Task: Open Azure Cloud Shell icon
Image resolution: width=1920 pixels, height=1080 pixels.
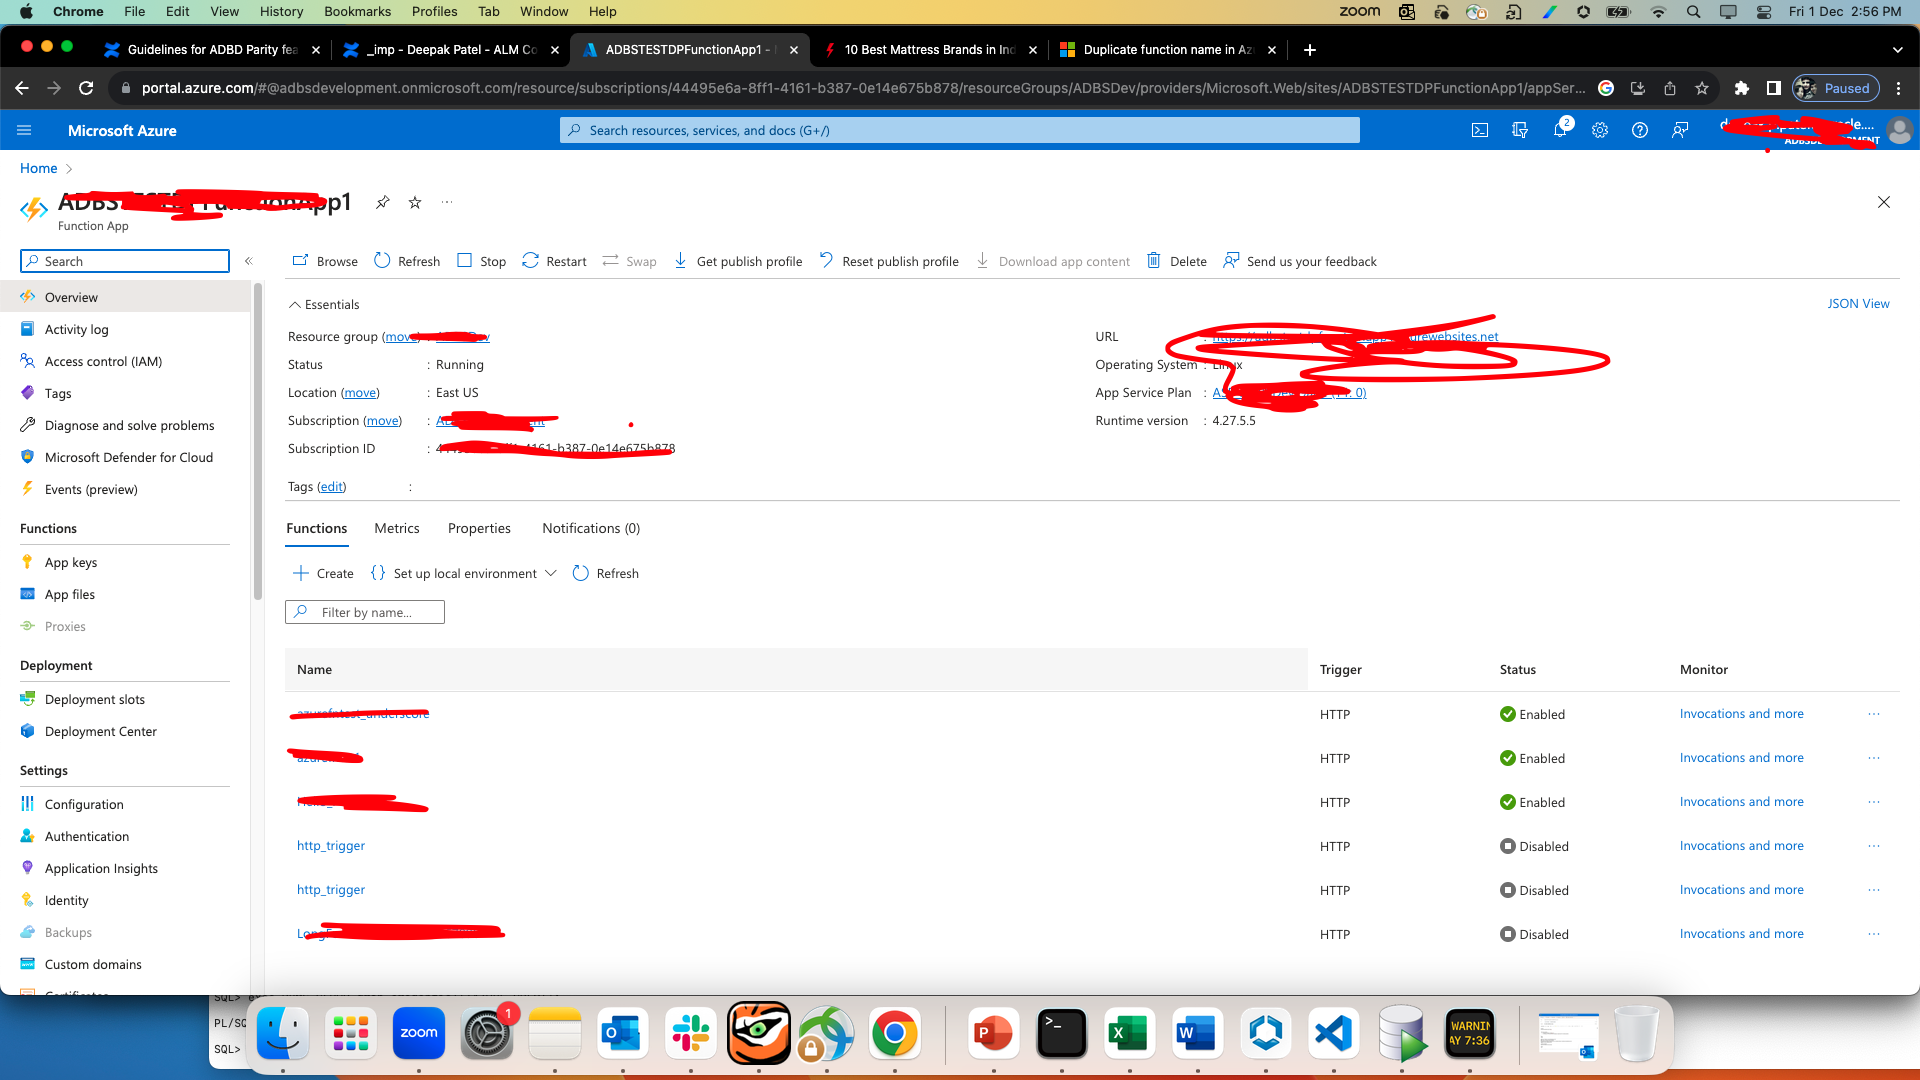Action: pyautogui.click(x=1480, y=130)
